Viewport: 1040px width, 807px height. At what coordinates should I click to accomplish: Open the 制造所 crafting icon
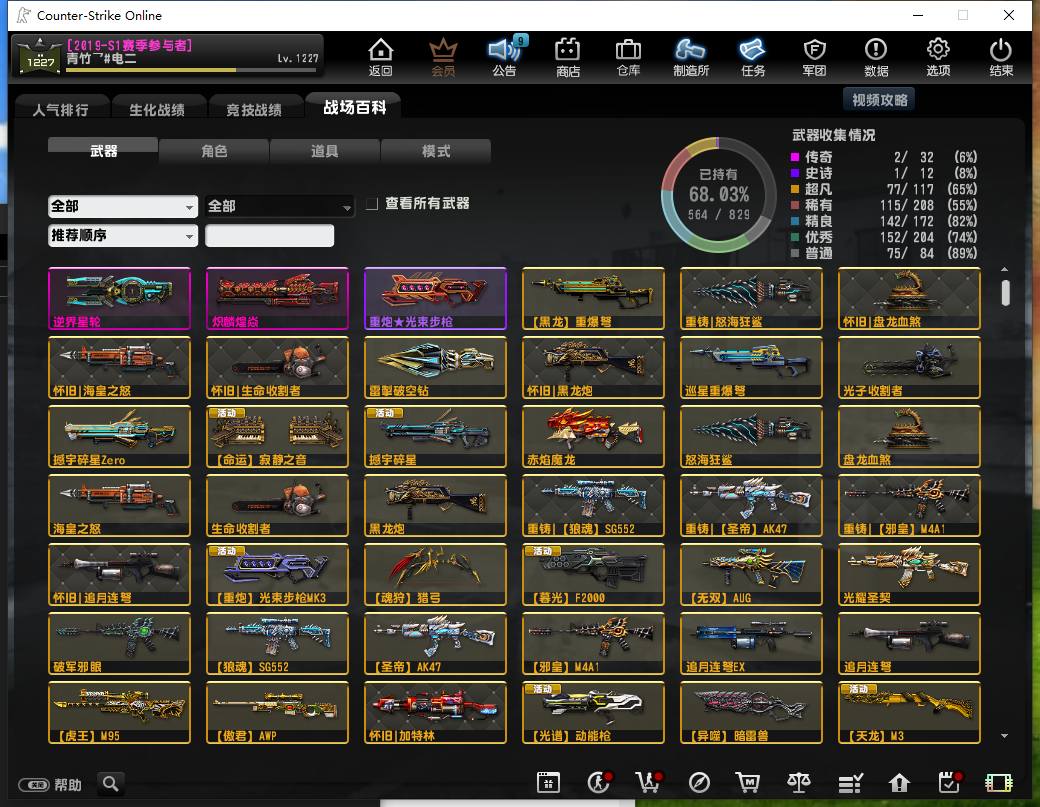tap(690, 56)
